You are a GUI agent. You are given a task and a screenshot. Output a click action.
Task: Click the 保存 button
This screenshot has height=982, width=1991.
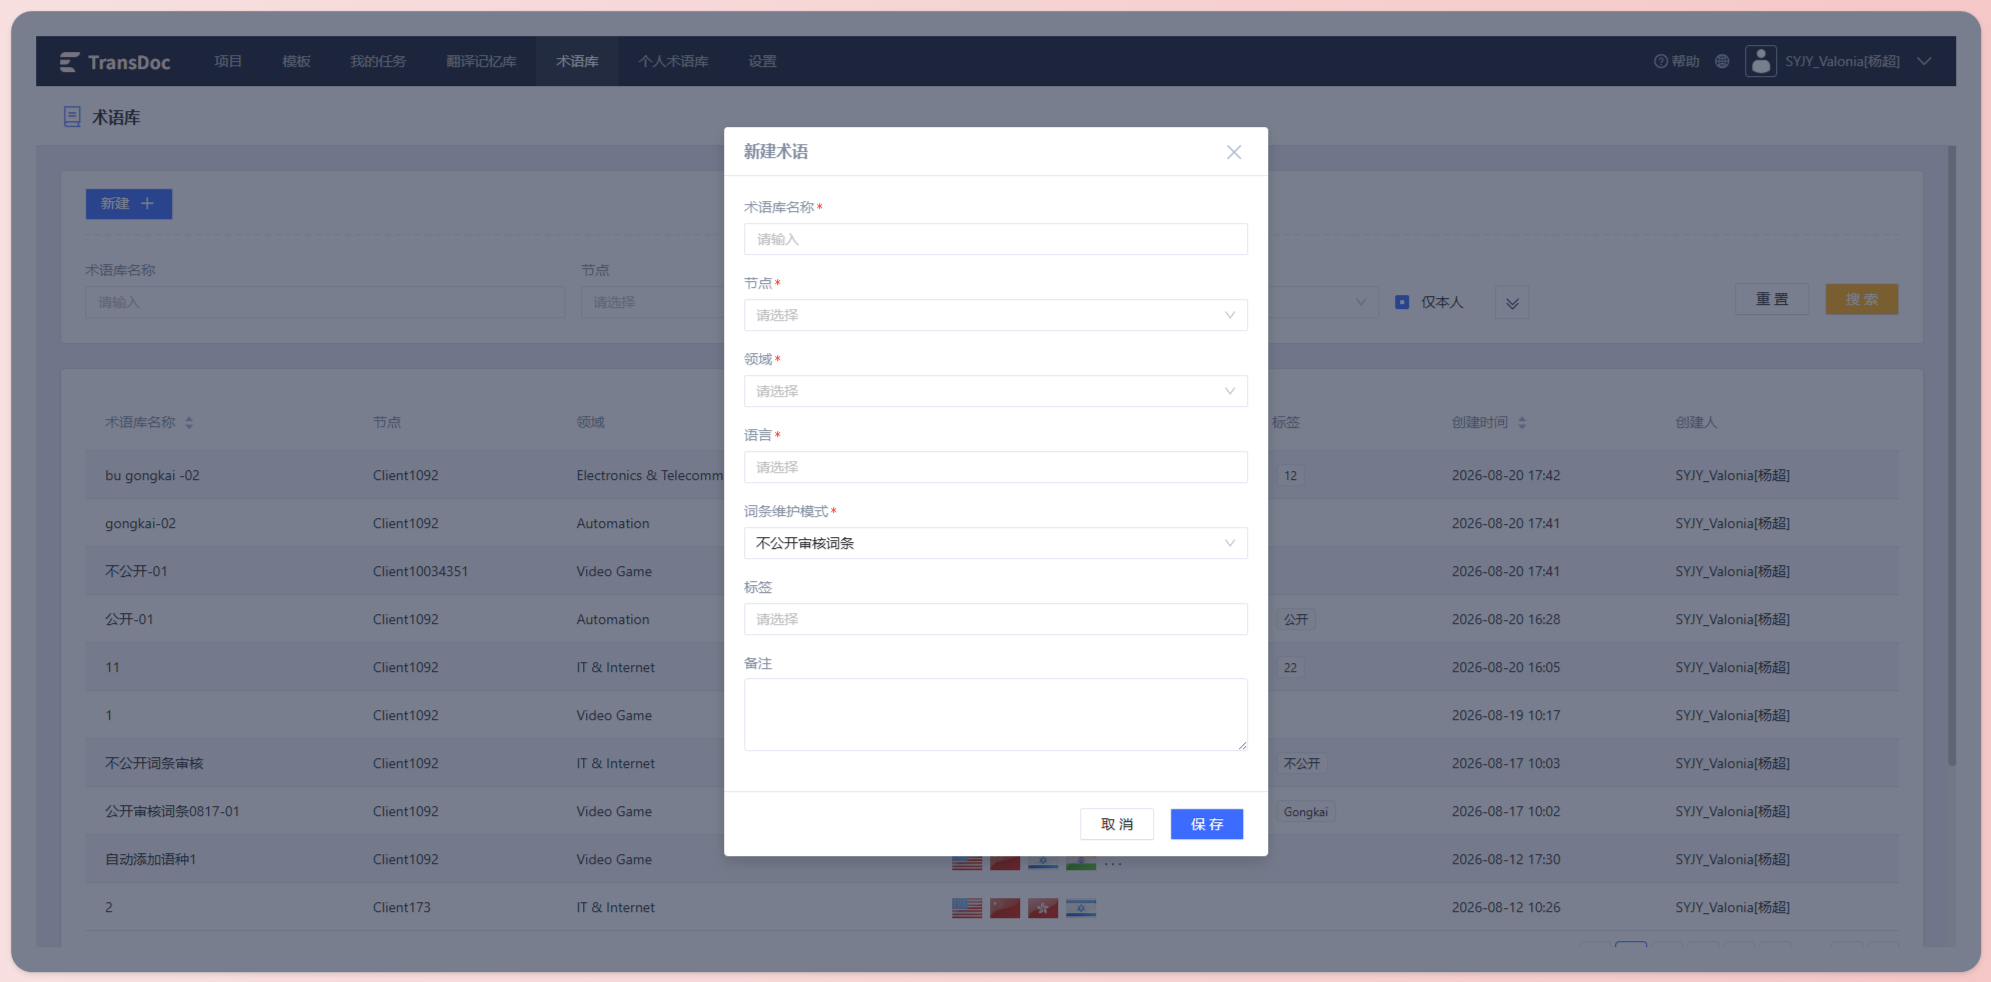[x=1207, y=824]
